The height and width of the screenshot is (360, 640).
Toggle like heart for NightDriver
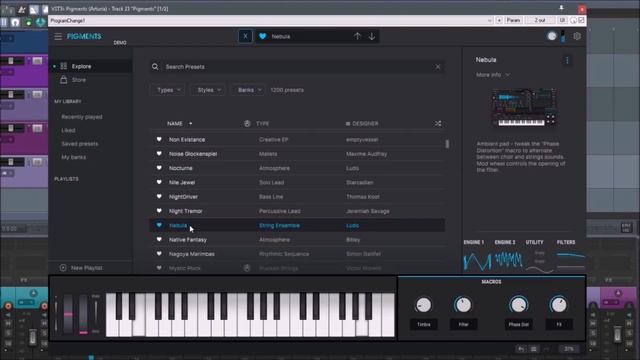coord(159,196)
